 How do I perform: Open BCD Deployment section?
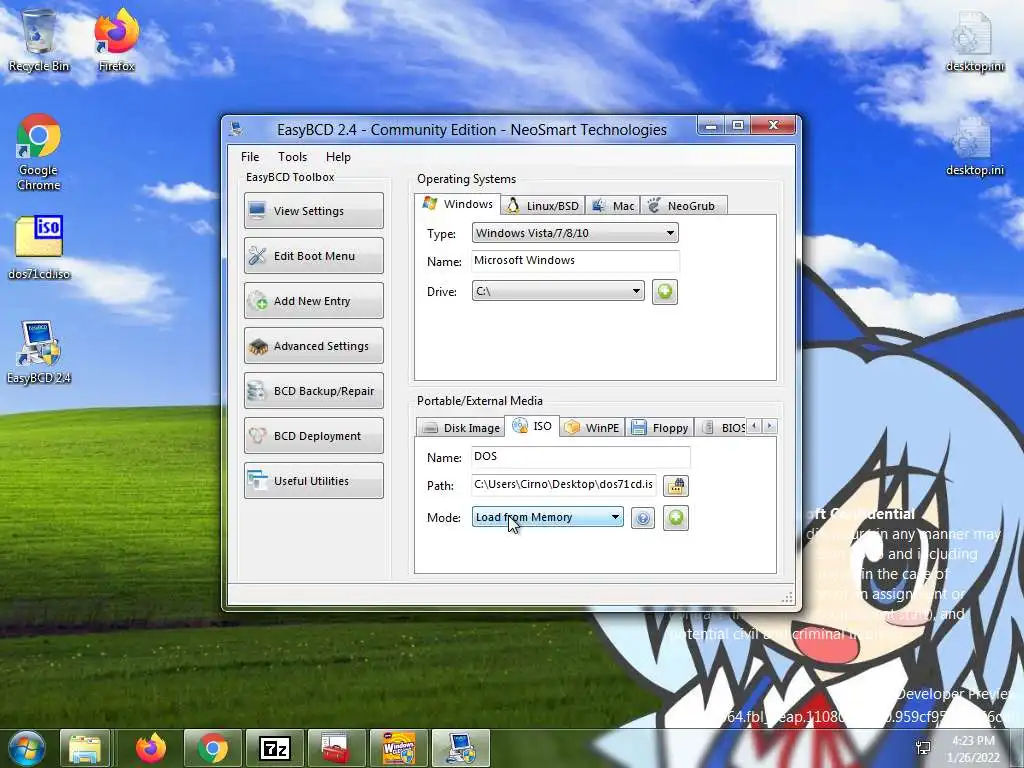click(x=313, y=436)
